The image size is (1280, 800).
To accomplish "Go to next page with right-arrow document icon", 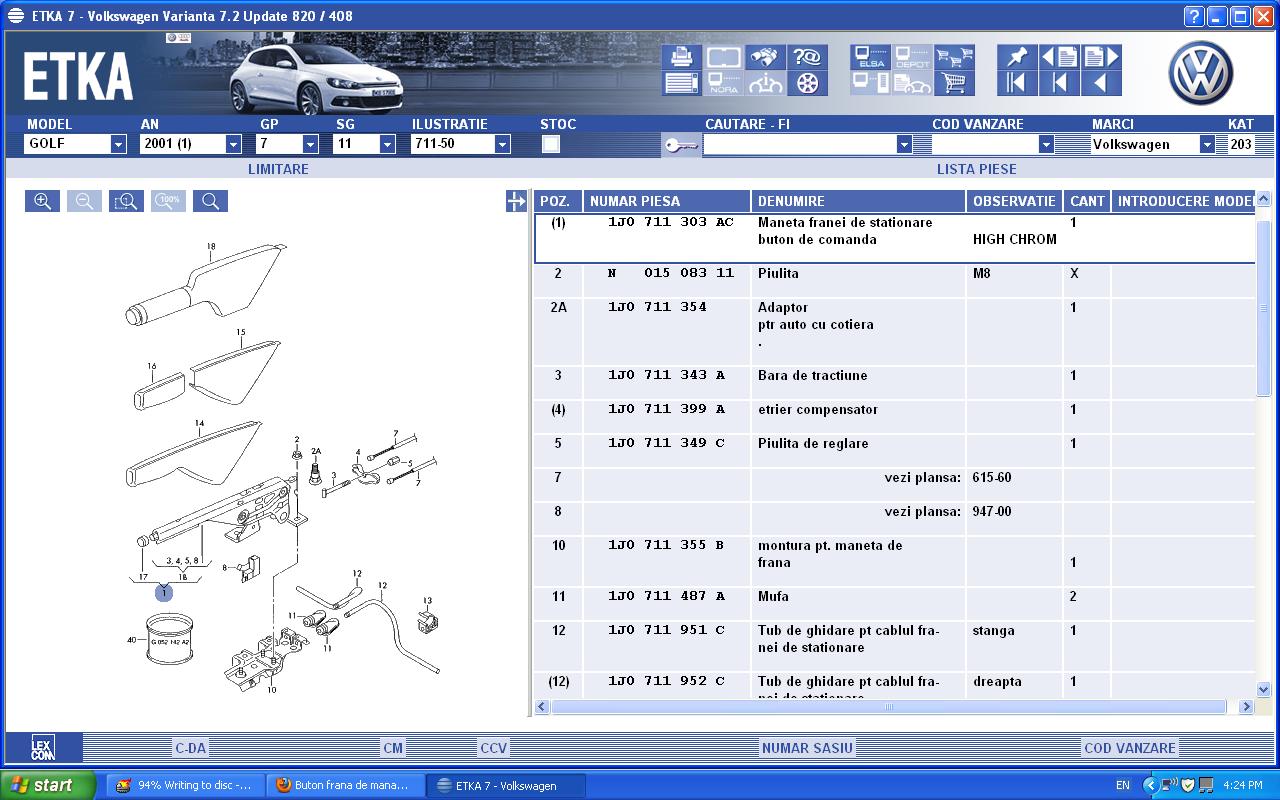I will (x=1101, y=57).
